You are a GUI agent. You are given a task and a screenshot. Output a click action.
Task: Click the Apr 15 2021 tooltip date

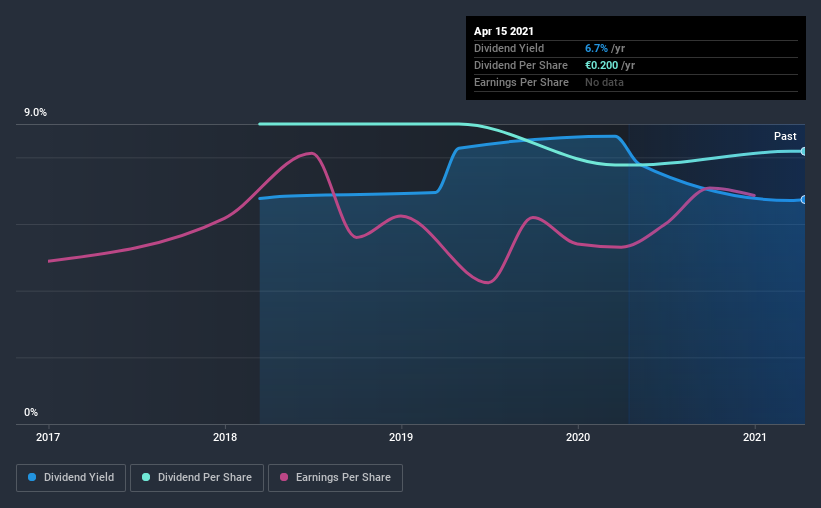504,31
